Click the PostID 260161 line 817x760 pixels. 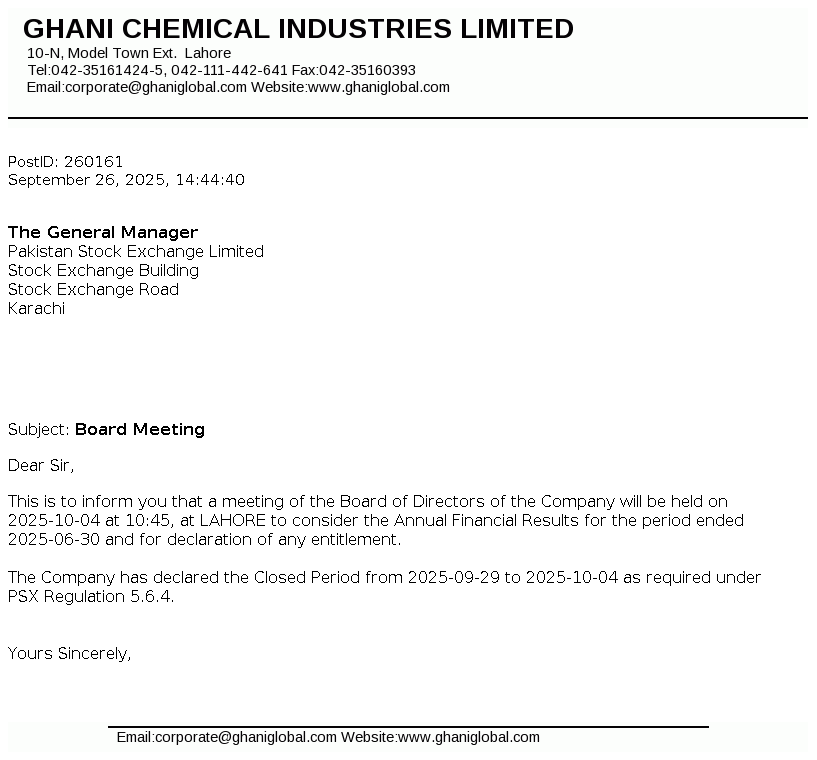tap(66, 161)
